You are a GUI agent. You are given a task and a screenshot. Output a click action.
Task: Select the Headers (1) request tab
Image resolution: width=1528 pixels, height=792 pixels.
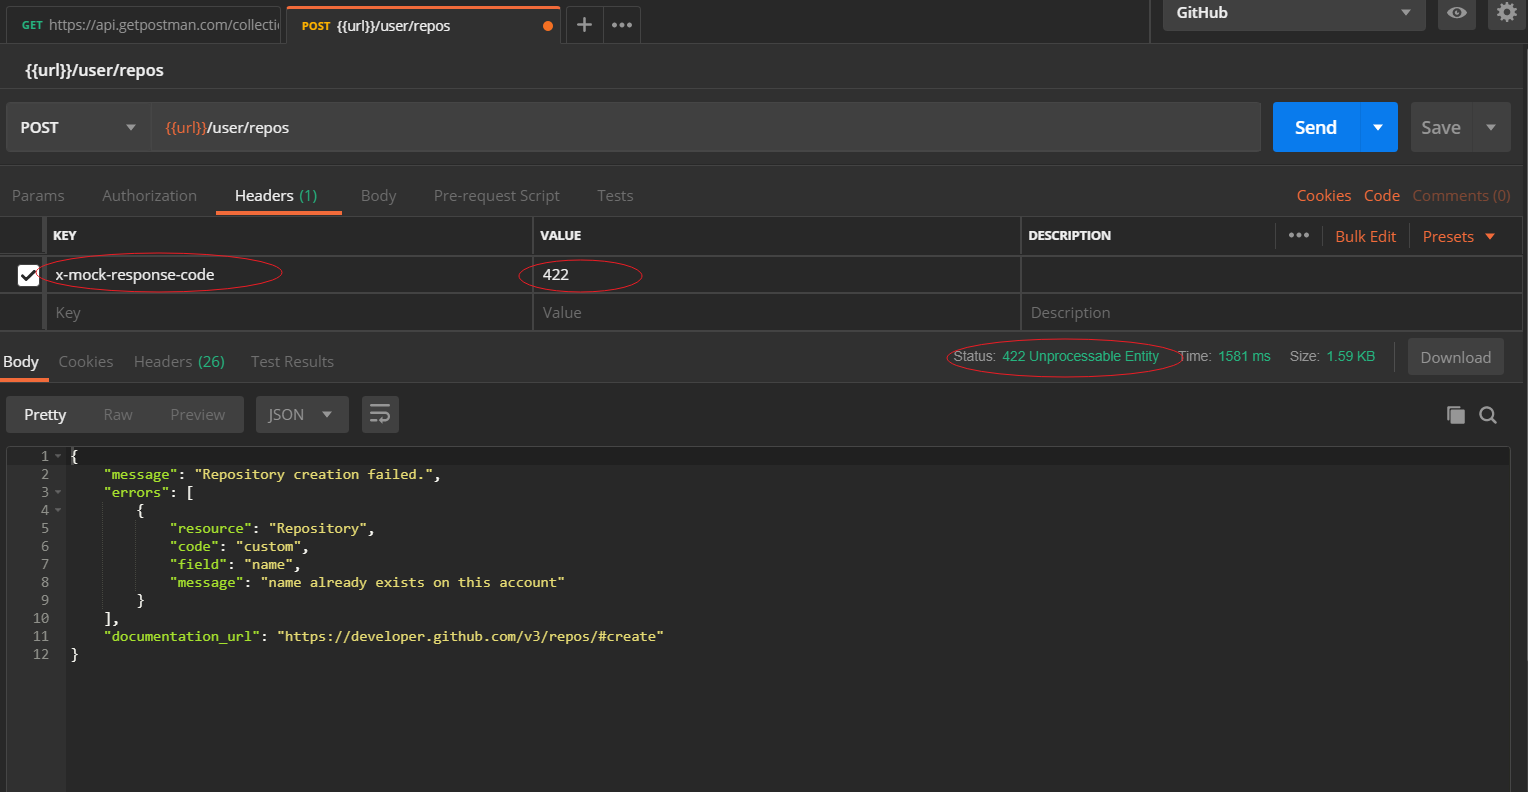tap(276, 195)
